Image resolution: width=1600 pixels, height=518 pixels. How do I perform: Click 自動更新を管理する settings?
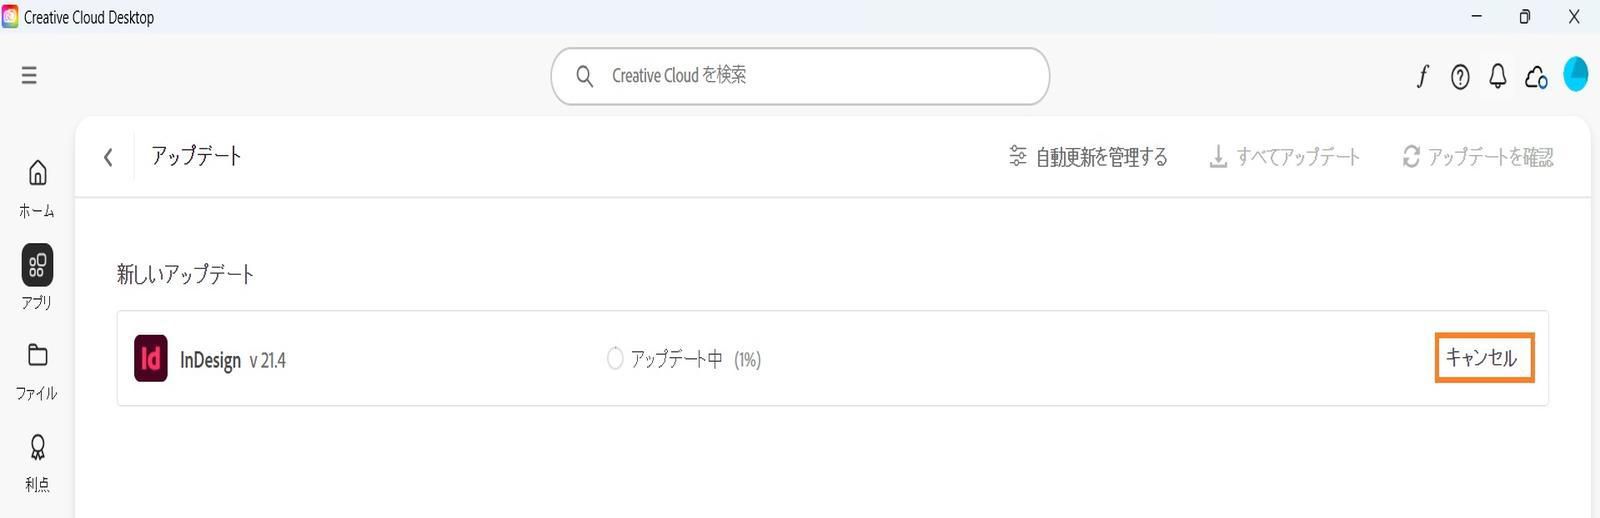(x=1088, y=157)
